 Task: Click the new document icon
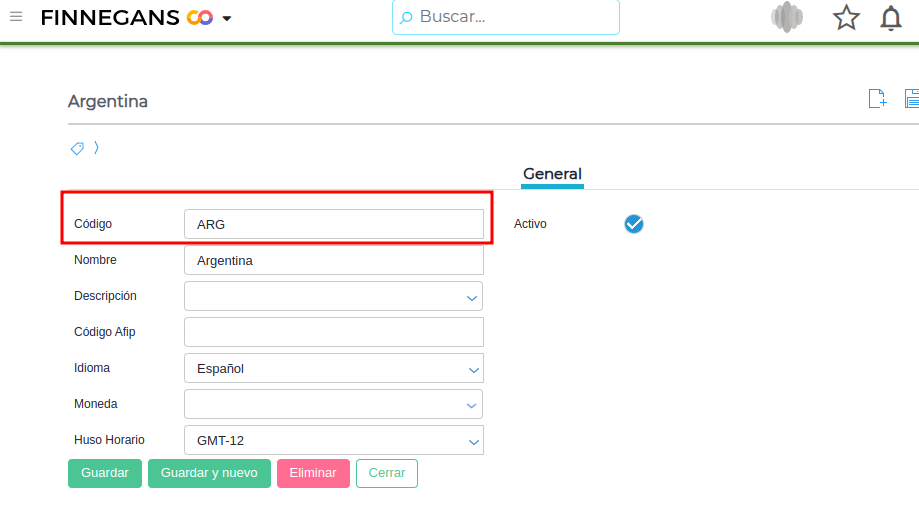coord(877,98)
